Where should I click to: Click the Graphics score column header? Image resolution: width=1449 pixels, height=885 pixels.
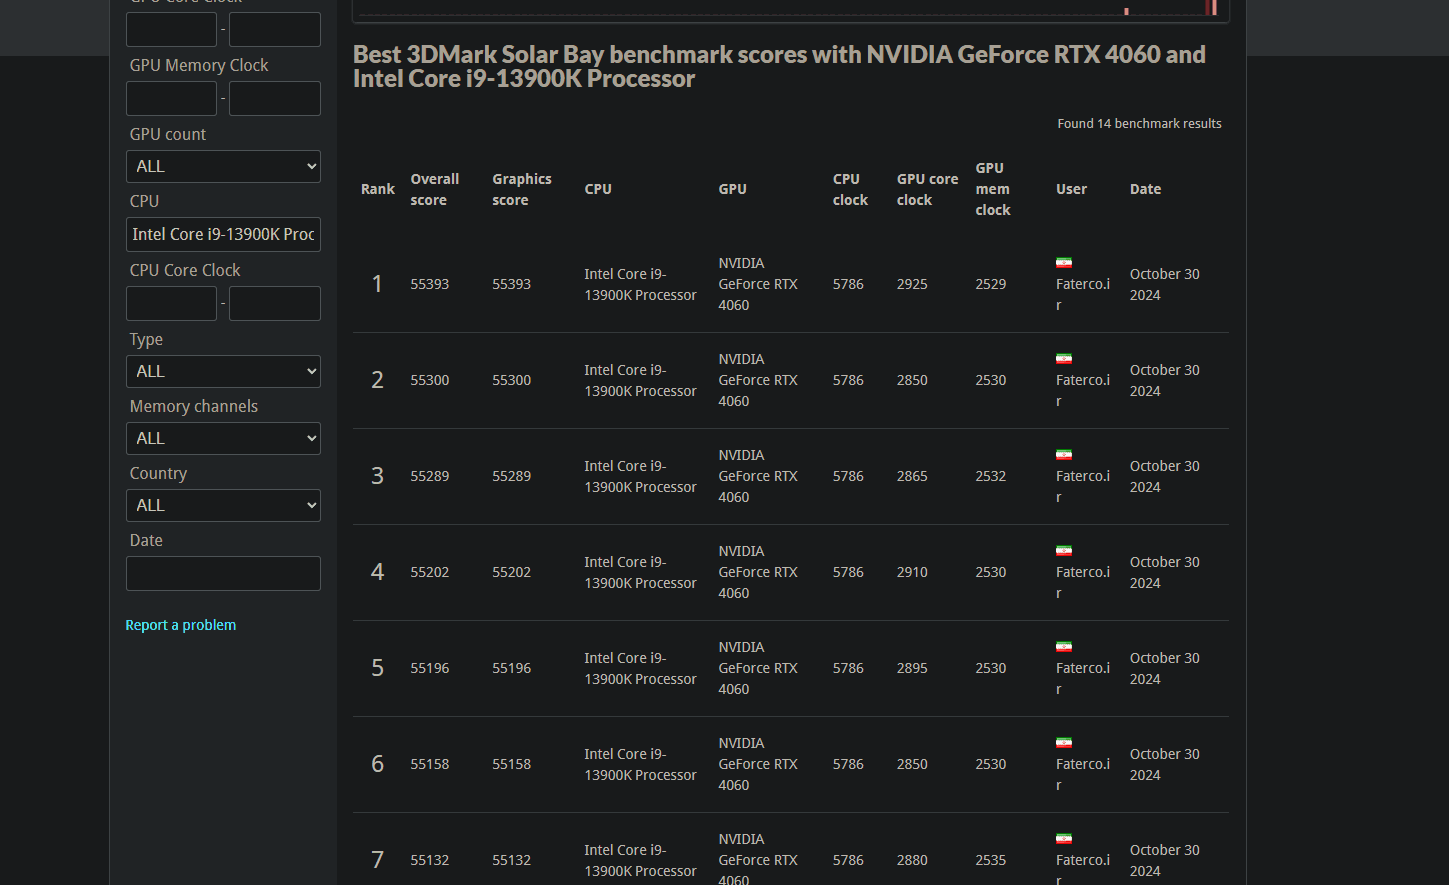click(x=521, y=189)
